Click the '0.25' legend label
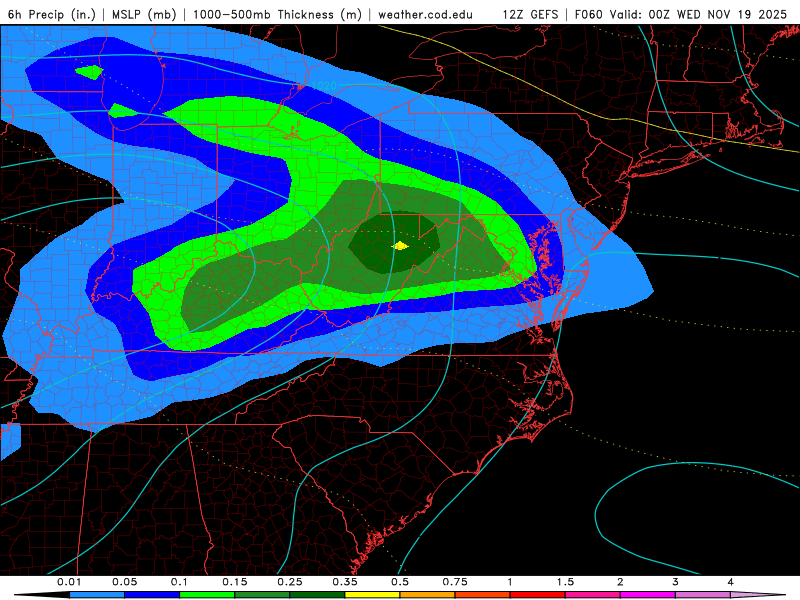800x600 pixels. [x=290, y=582]
